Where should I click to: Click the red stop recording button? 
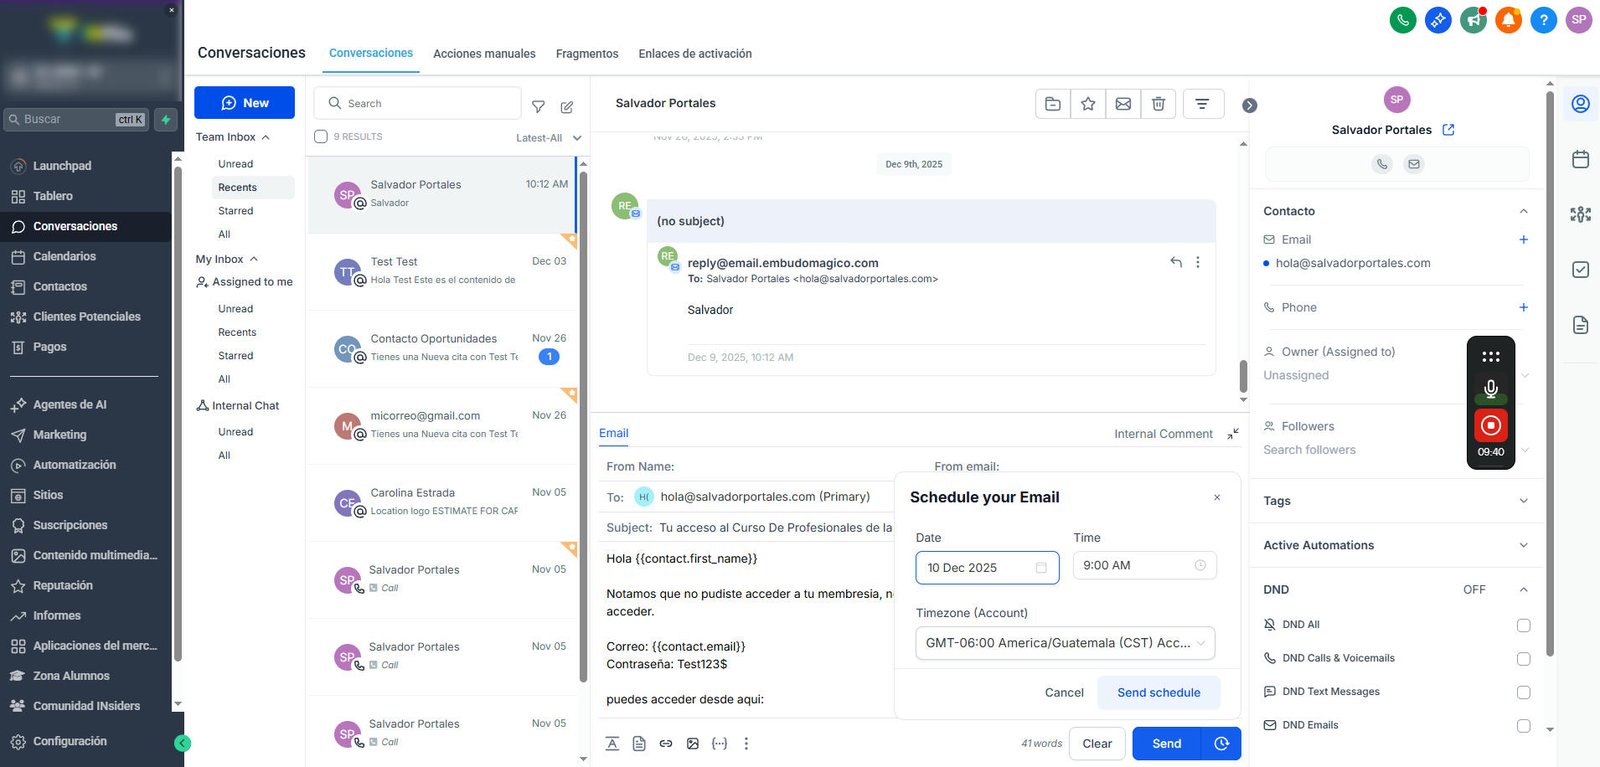[1491, 426]
